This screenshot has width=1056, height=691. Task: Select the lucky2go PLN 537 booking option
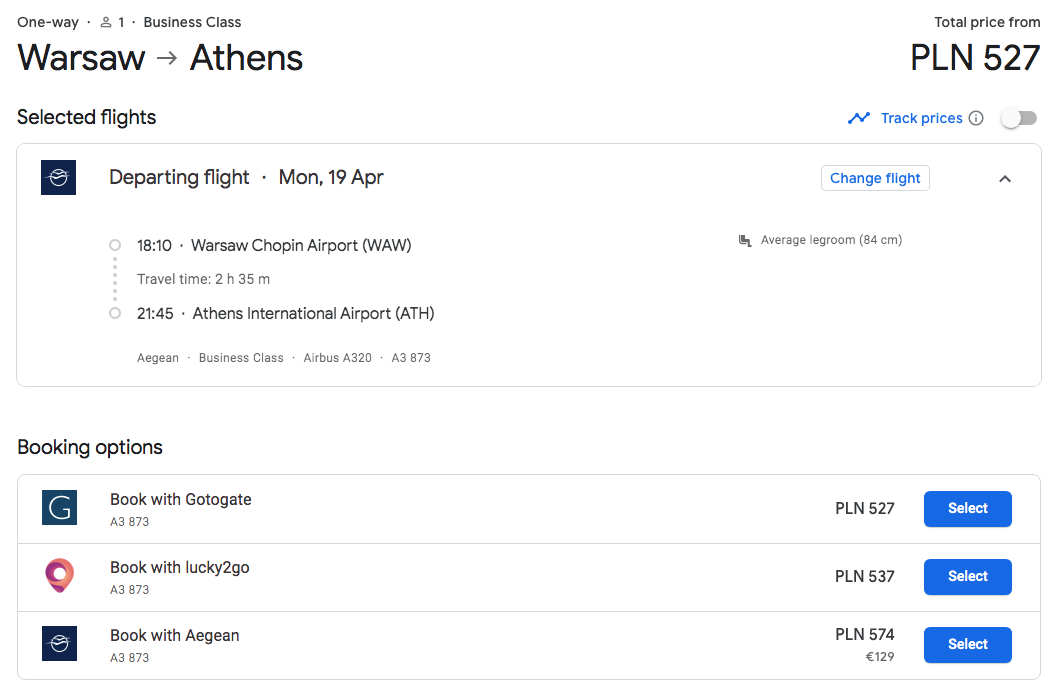967,577
